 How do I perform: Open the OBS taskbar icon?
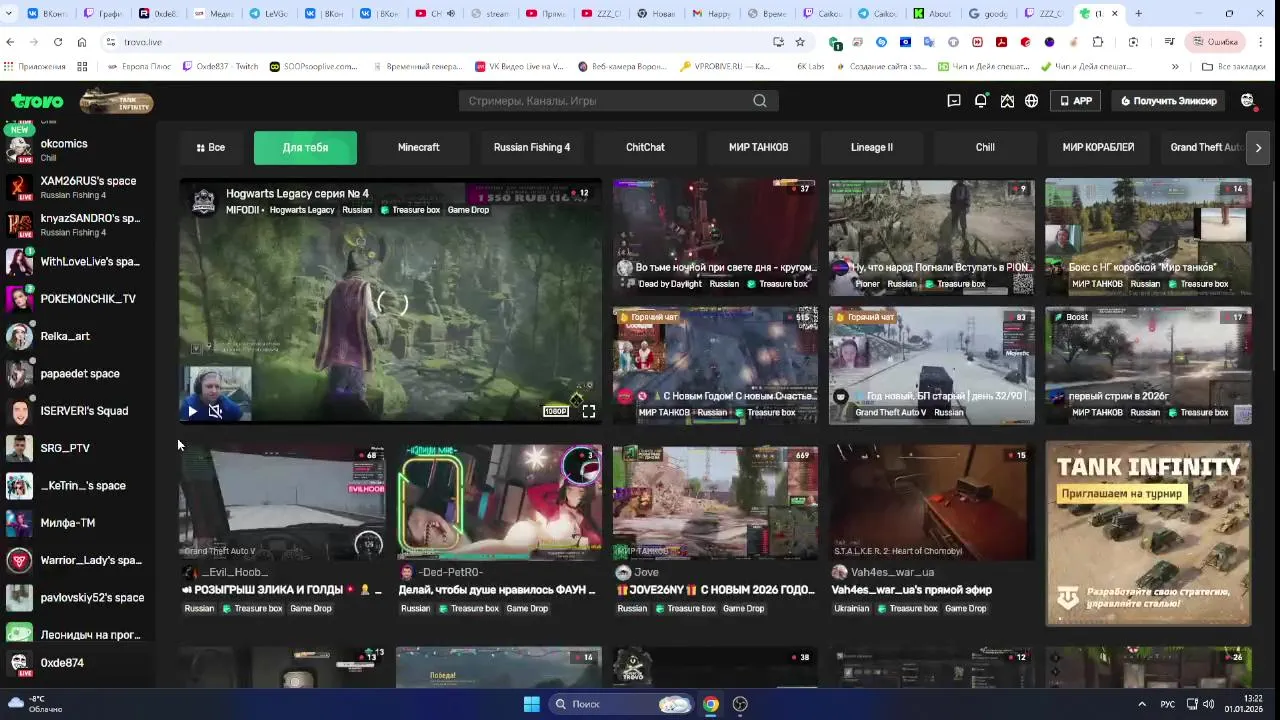tap(740, 704)
